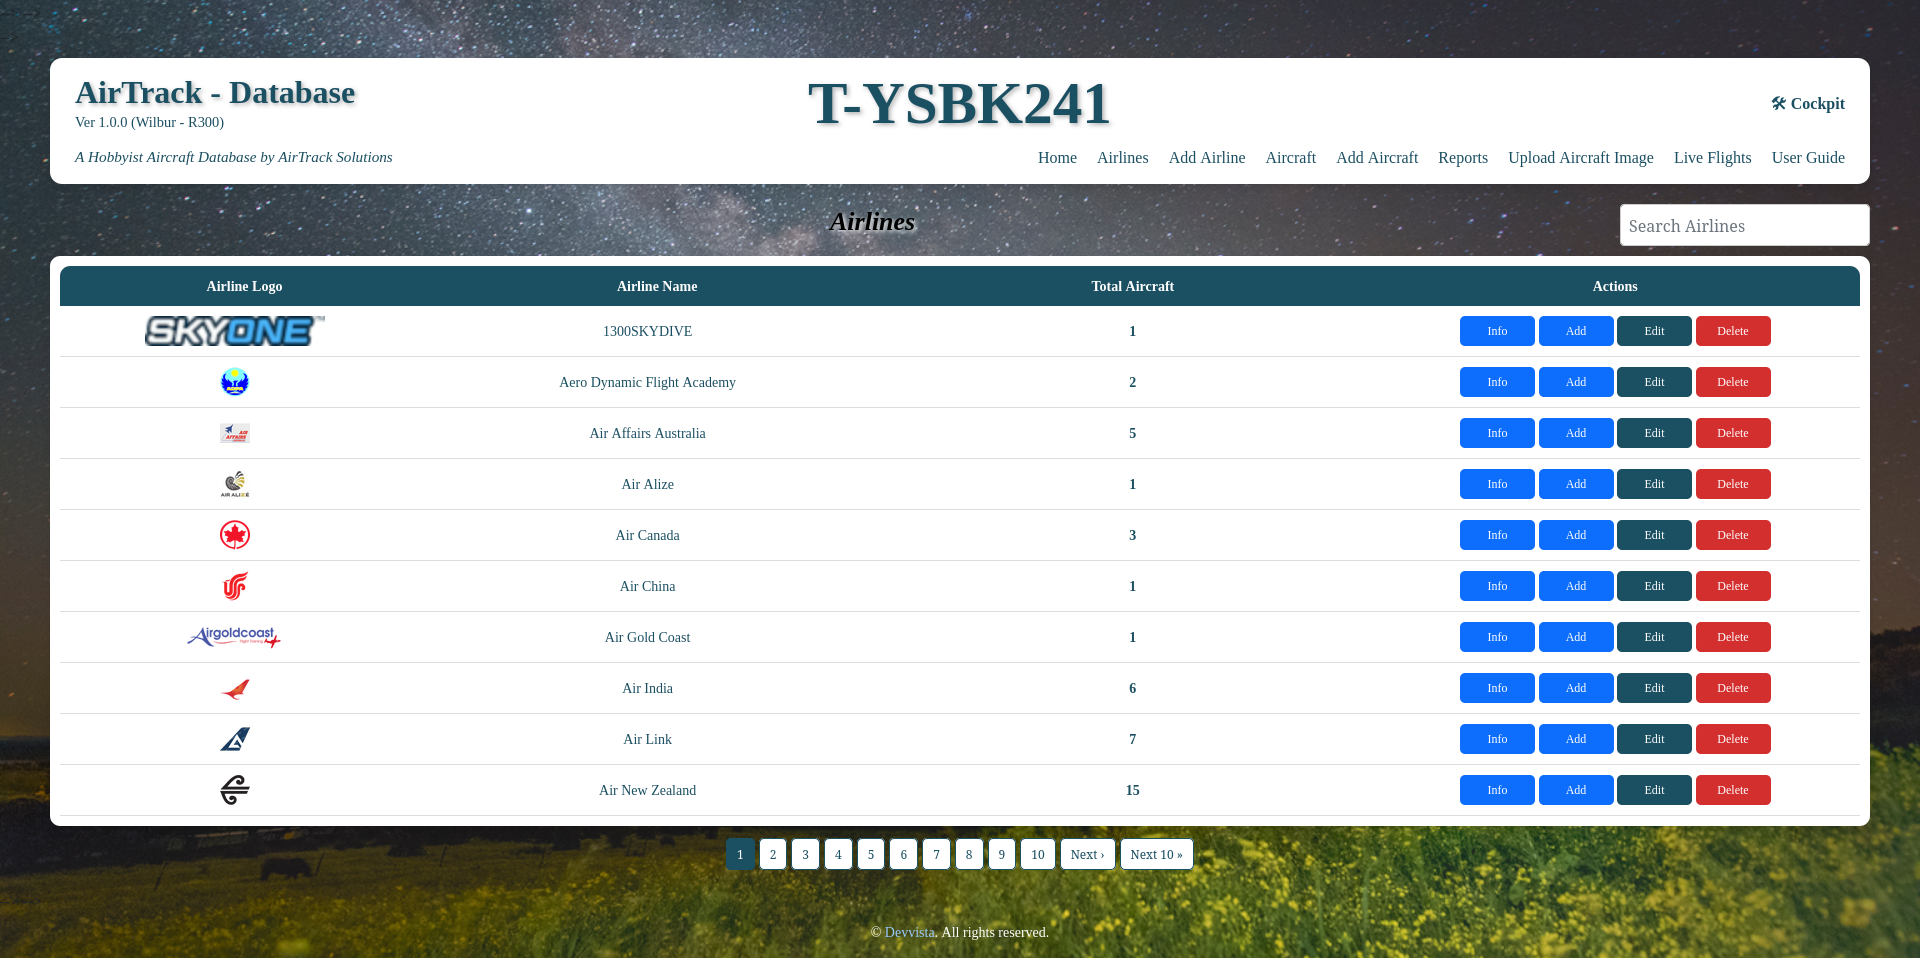
Task: View Info for Air Affairs Australia
Action: (1497, 433)
